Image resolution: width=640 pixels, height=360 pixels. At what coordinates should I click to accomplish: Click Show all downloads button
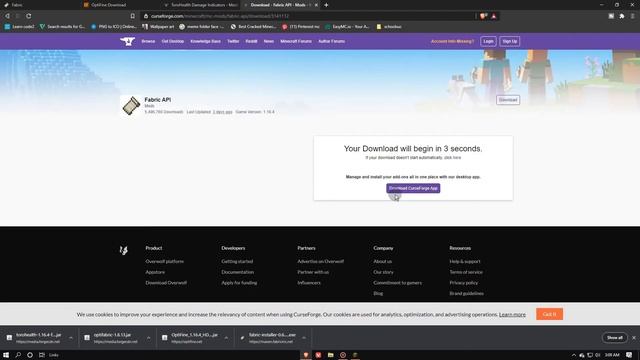pos(615,338)
